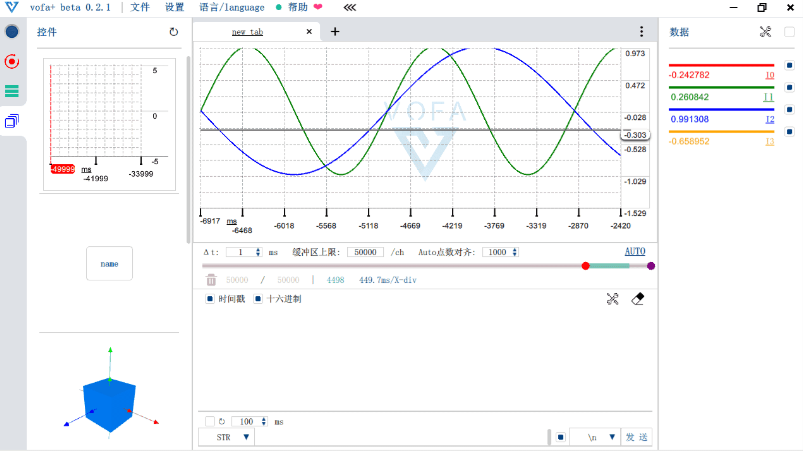Add a new tab with plus icon
Screen dimensions: 803x451
[x=335, y=32]
